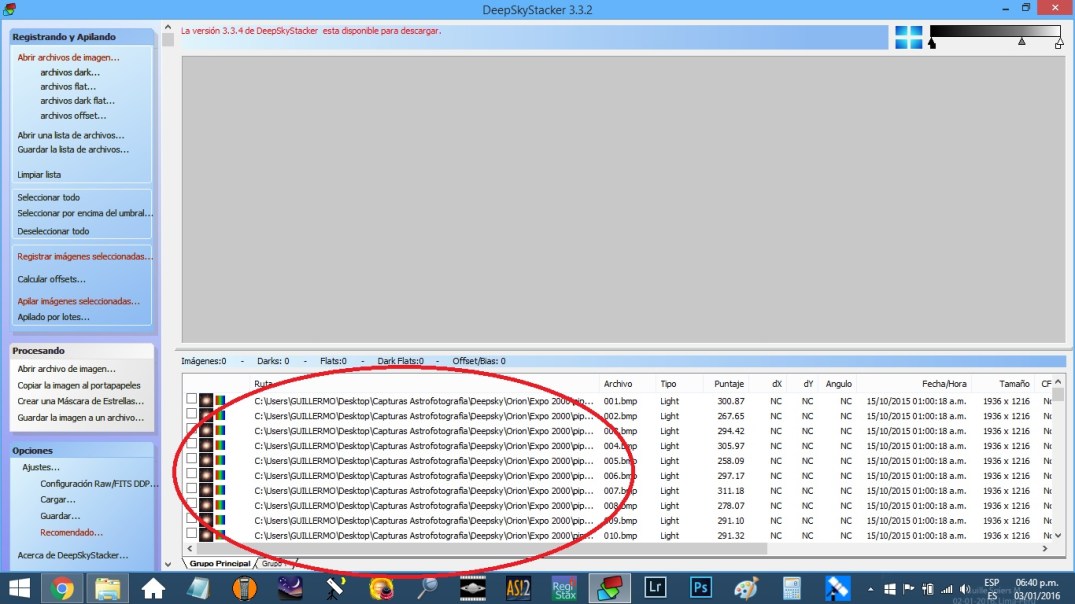This screenshot has height=604, width=1075.
Task: Enable the checkbox for 008.bmp
Action: pos(192,504)
